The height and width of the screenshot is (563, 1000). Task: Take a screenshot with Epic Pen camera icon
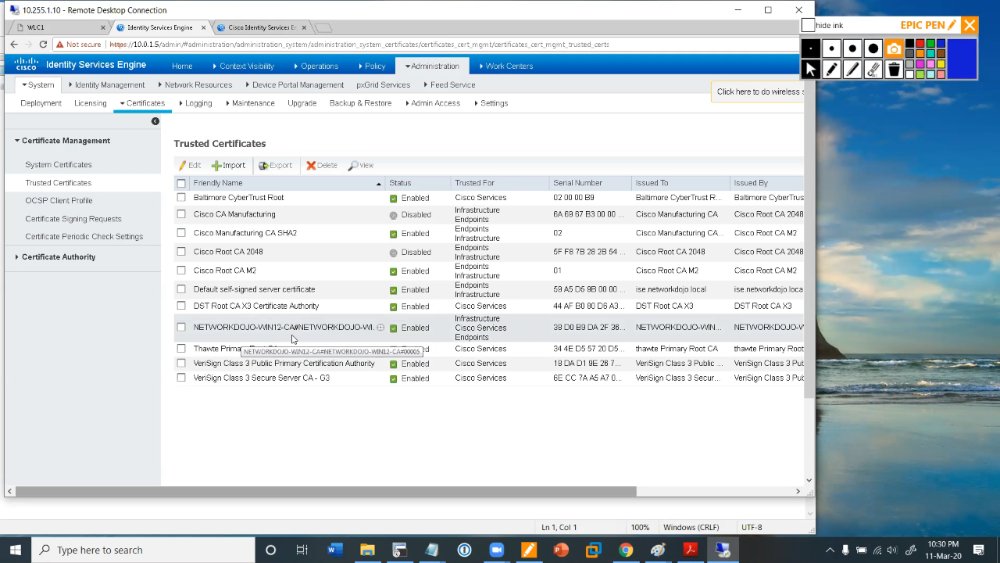894,48
